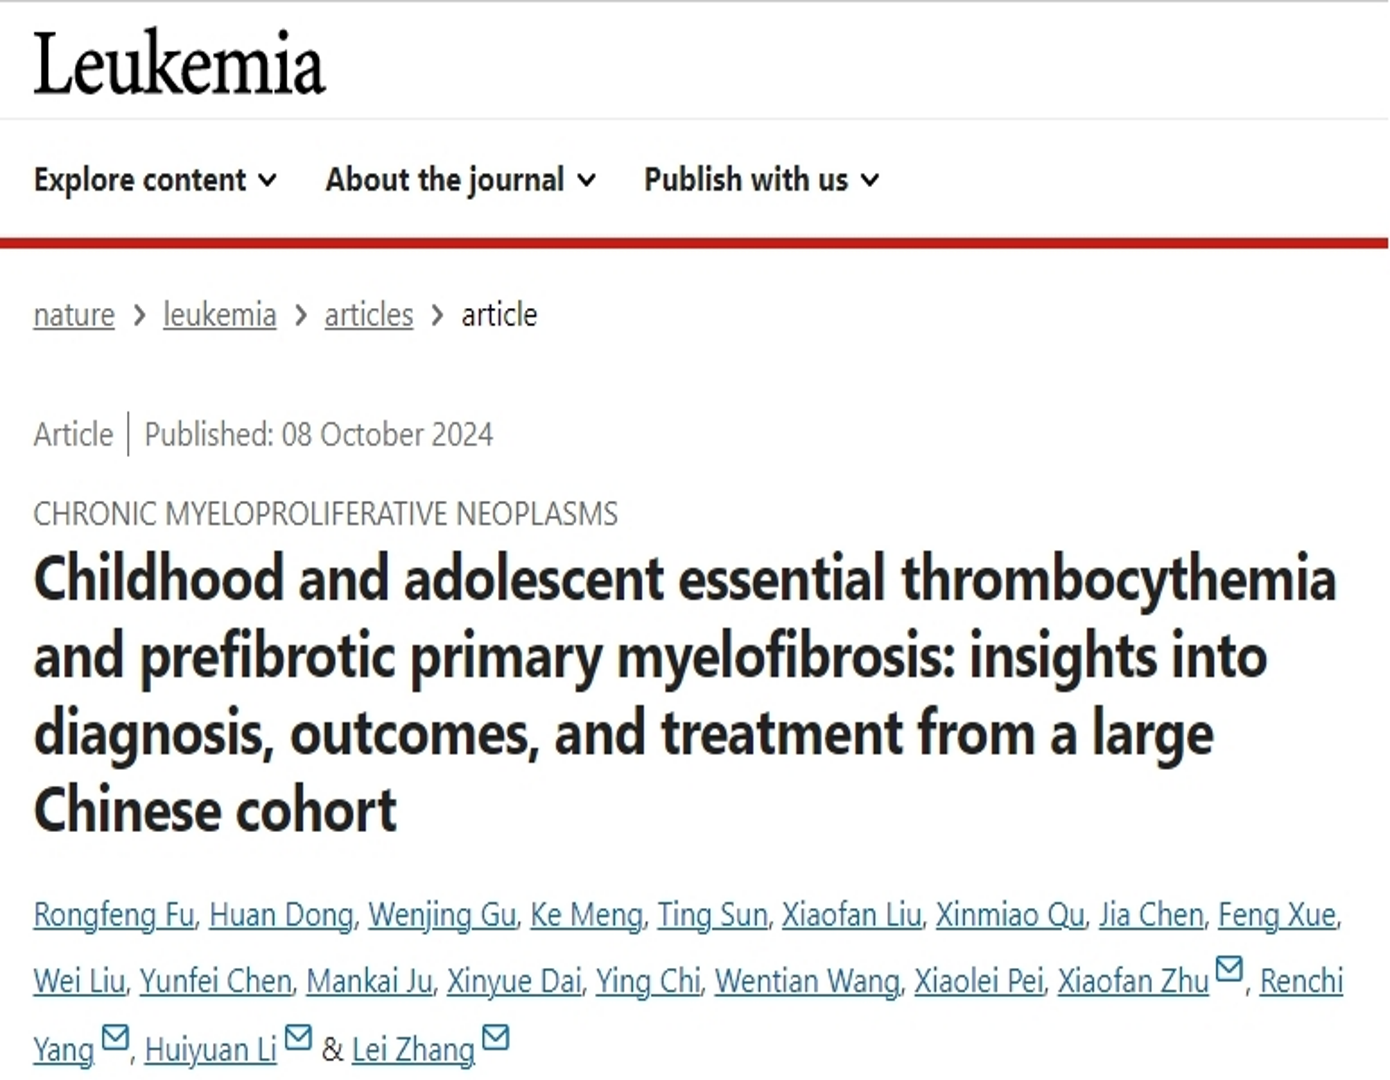Click author name Ying Chi
This screenshot has height=1080, width=1390.
tap(648, 982)
